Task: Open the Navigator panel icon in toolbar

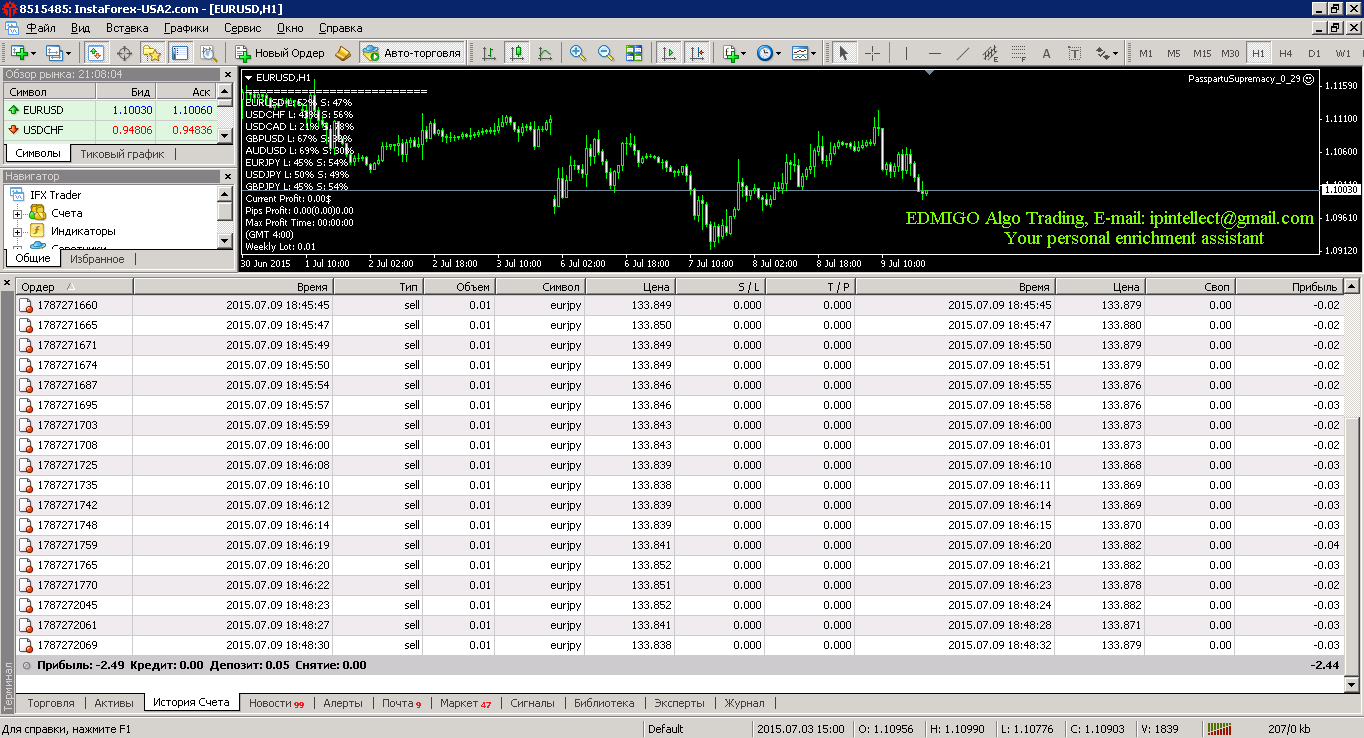Action: pyautogui.click(x=153, y=53)
